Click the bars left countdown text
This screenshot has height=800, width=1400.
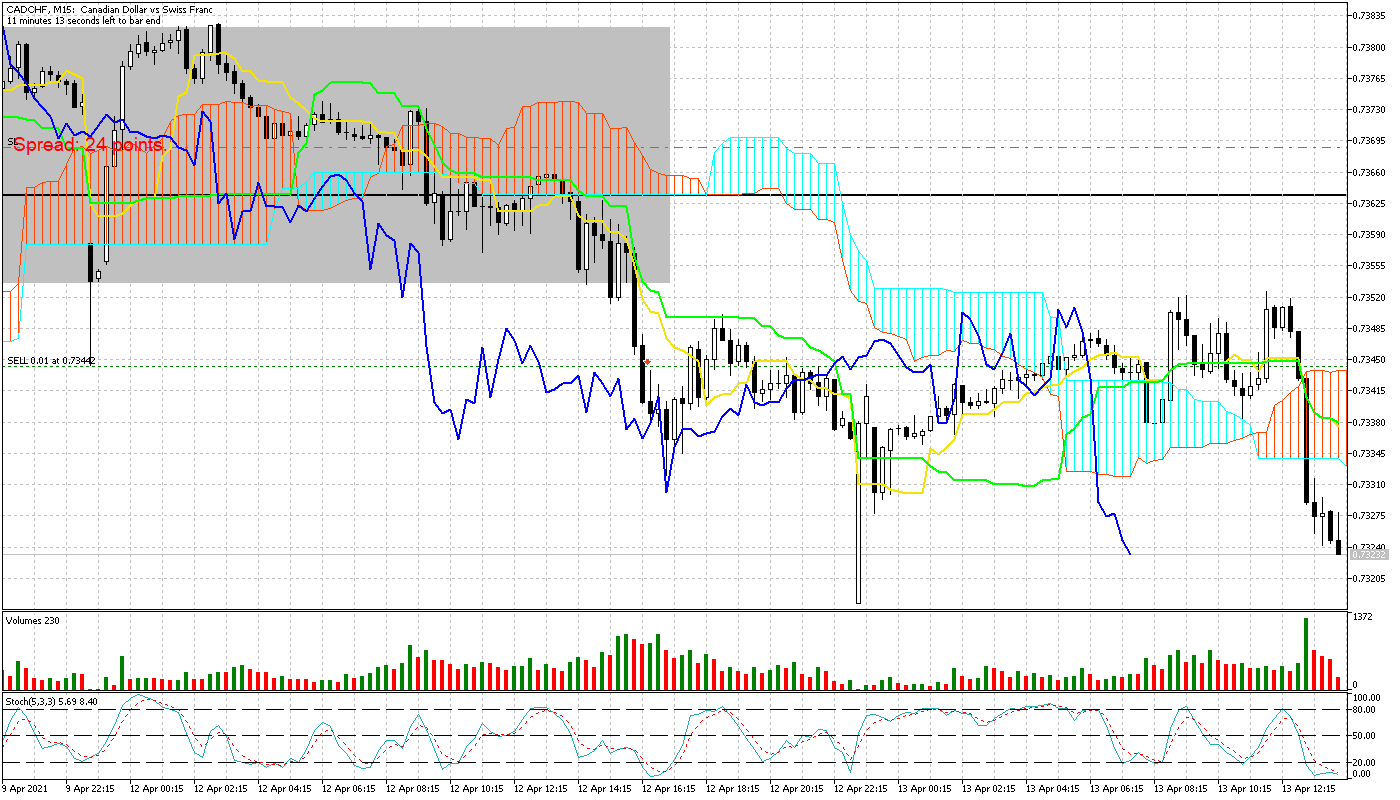(83, 21)
